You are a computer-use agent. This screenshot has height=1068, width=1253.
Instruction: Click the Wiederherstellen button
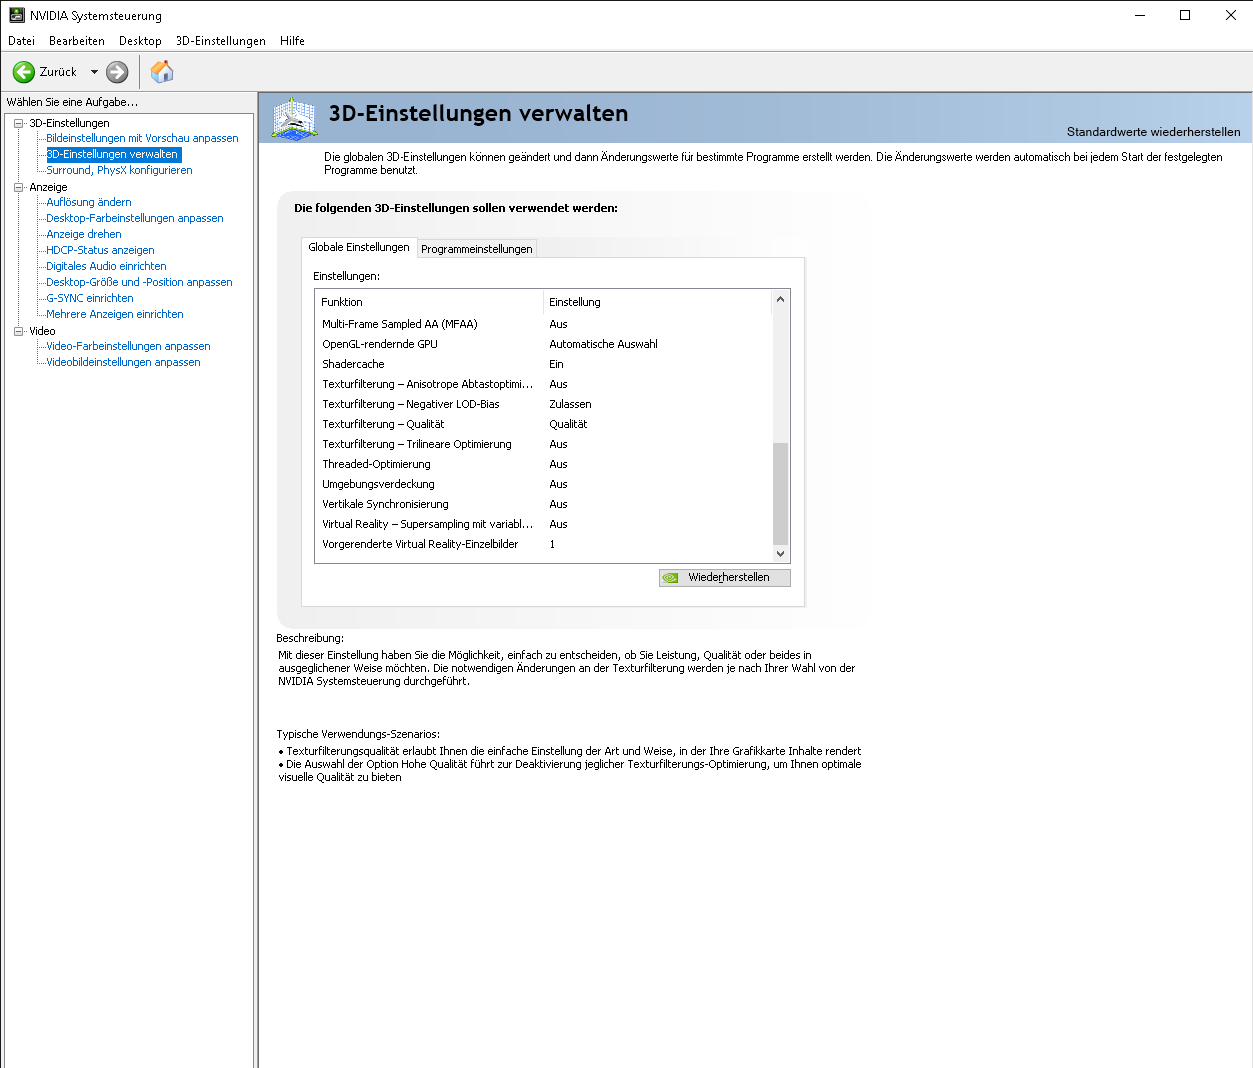tap(725, 578)
